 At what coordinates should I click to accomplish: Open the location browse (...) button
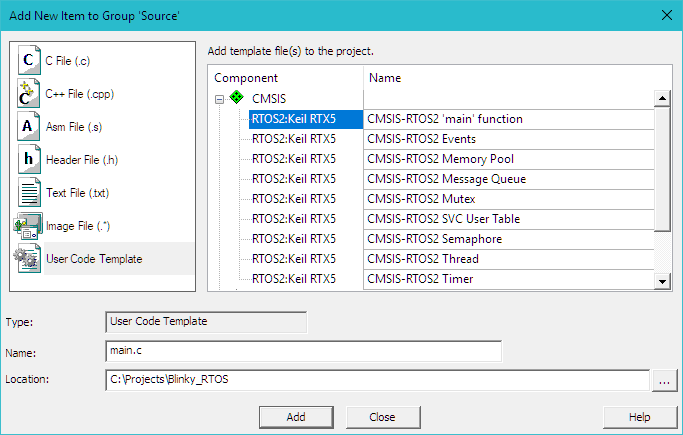pyautogui.click(x=664, y=381)
